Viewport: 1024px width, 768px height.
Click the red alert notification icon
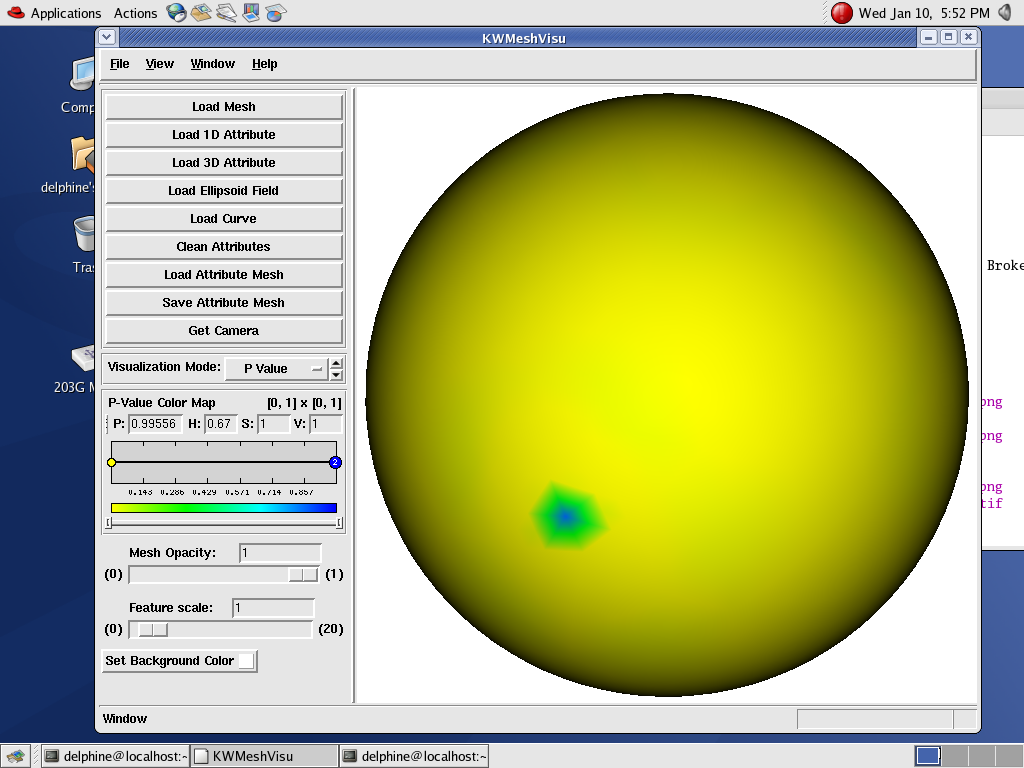842,13
